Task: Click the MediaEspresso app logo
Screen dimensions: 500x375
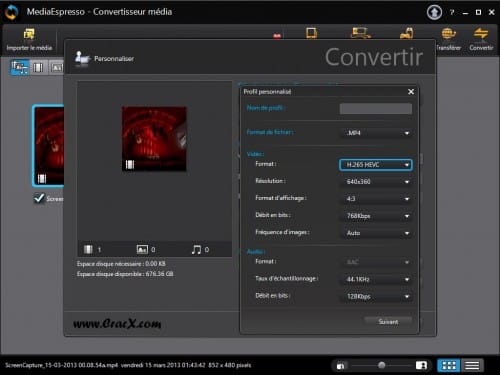Action: click(12, 12)
